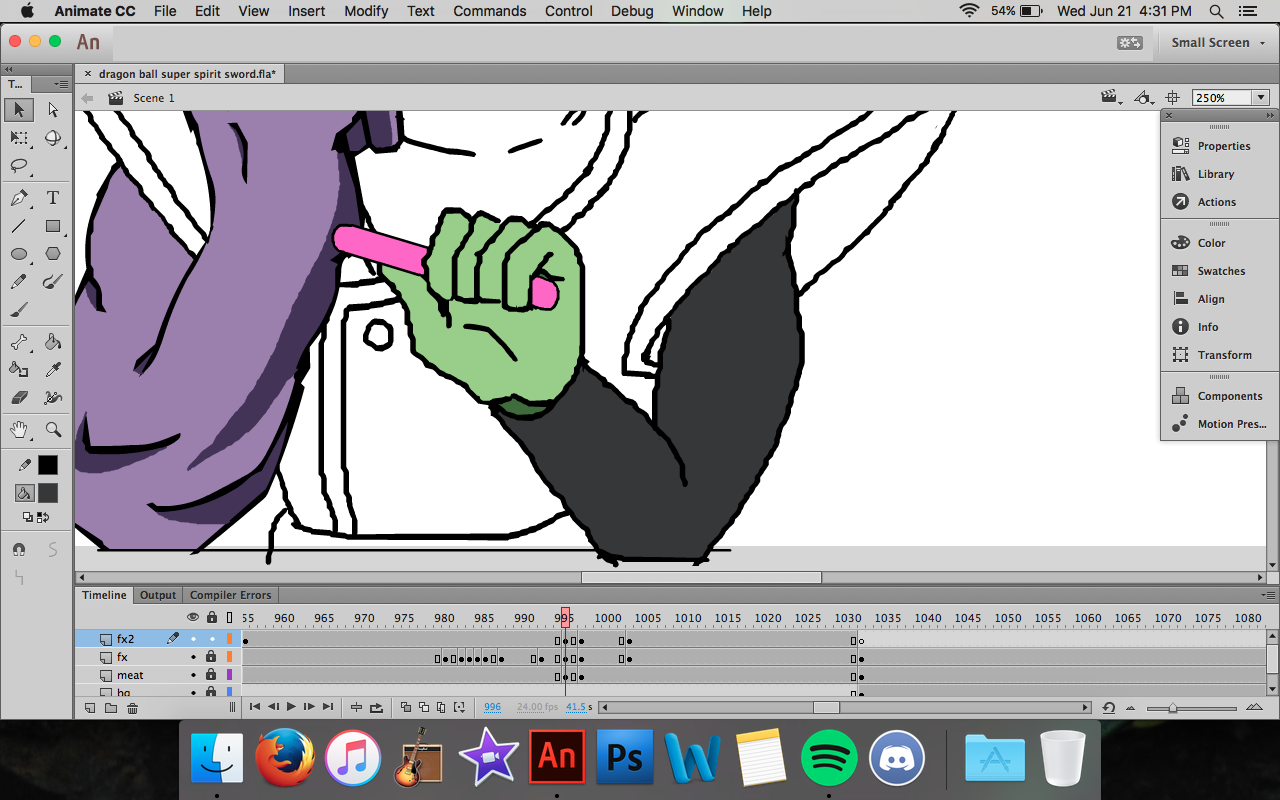1280x800 pixels.
Task: Enable Onion Skin in timeline
Action: point(406,708)
